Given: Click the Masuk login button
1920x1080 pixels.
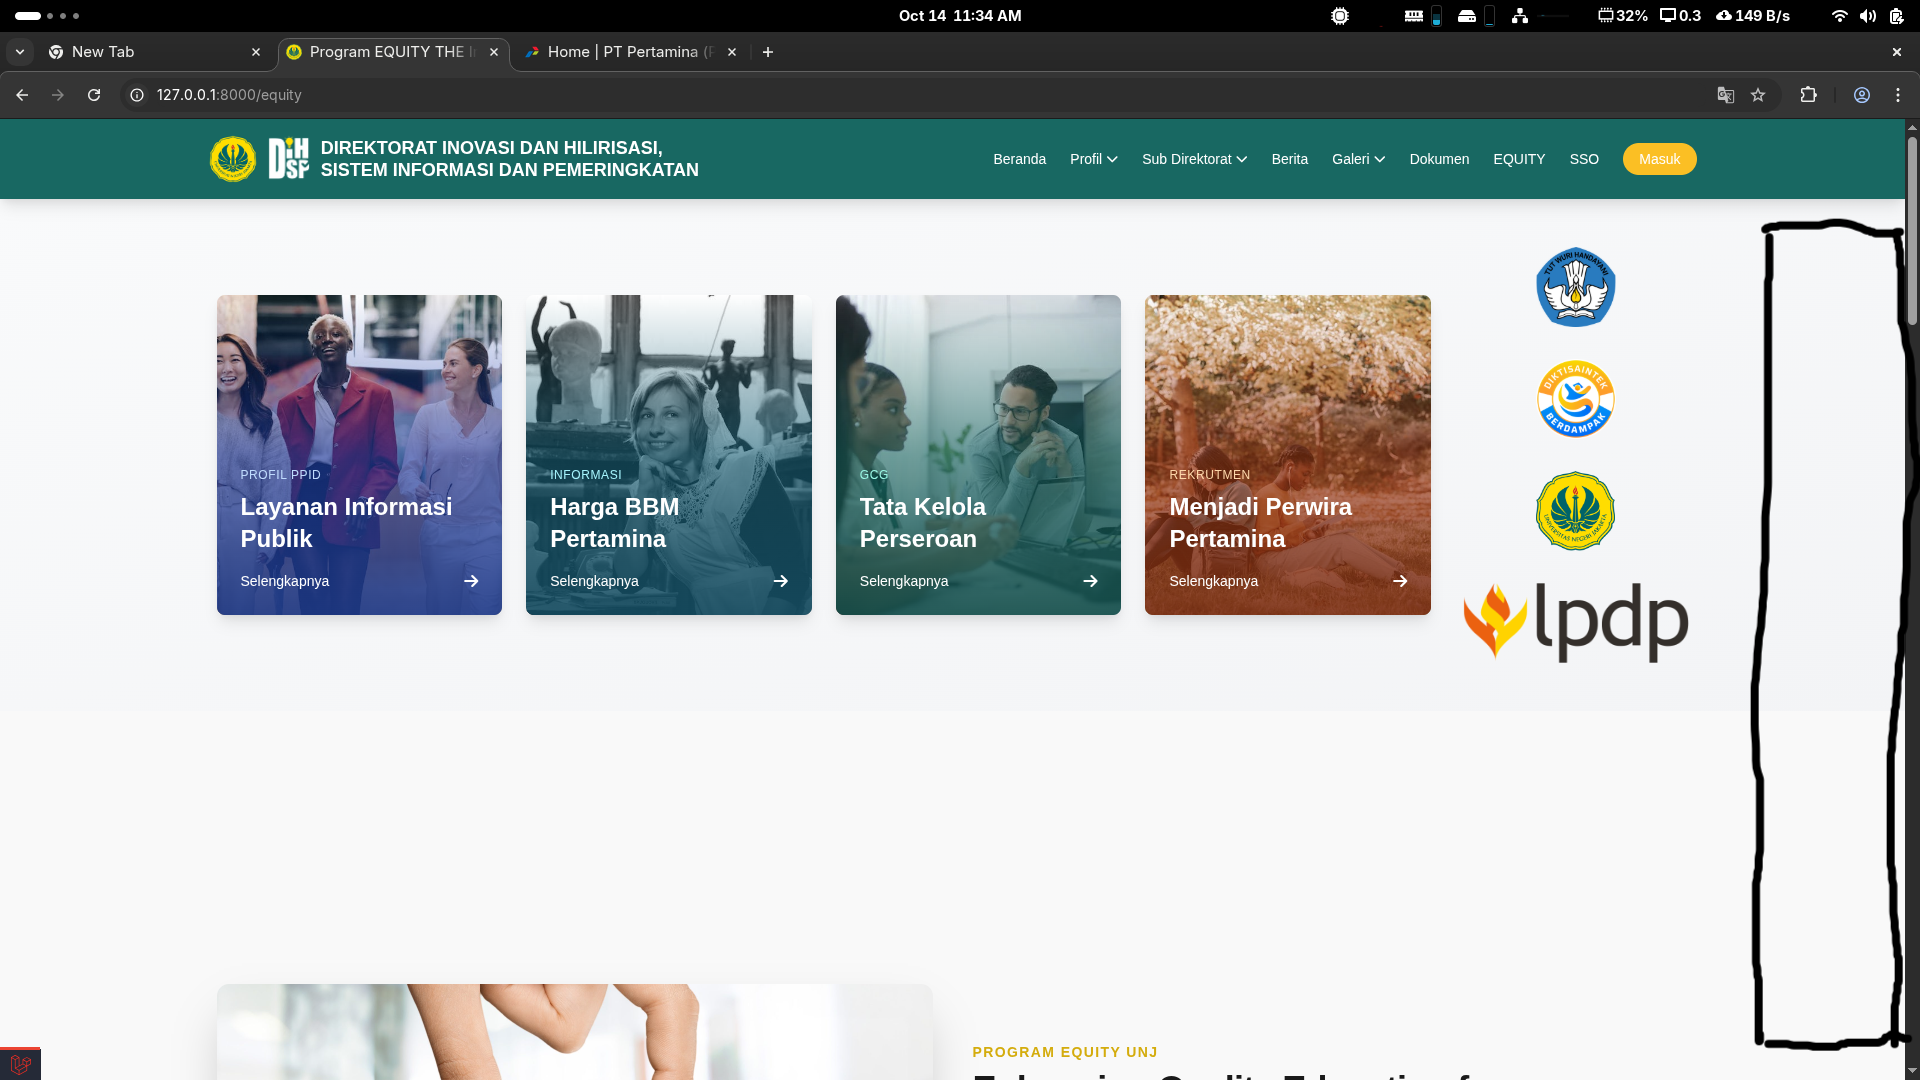Looking at the screenshot, I should (1659, 159).
